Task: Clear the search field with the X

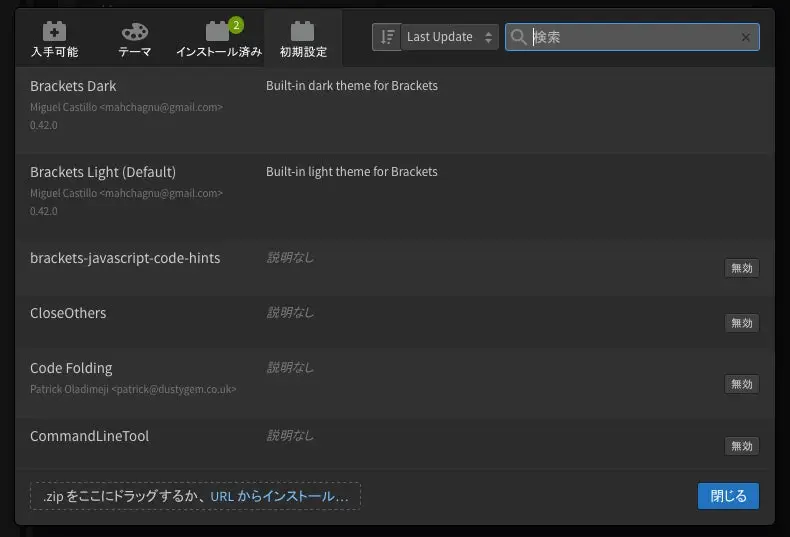Action: [746, 37]
